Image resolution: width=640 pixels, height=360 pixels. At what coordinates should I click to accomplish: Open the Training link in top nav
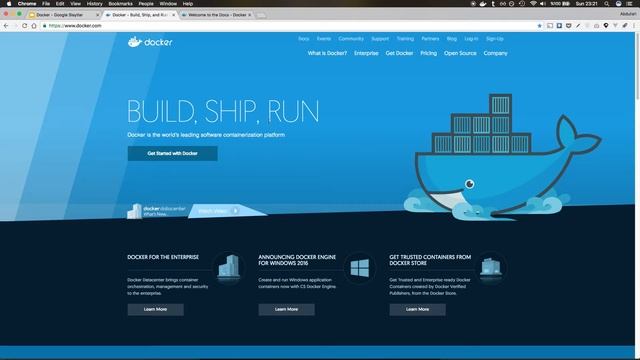click(405, 39)
